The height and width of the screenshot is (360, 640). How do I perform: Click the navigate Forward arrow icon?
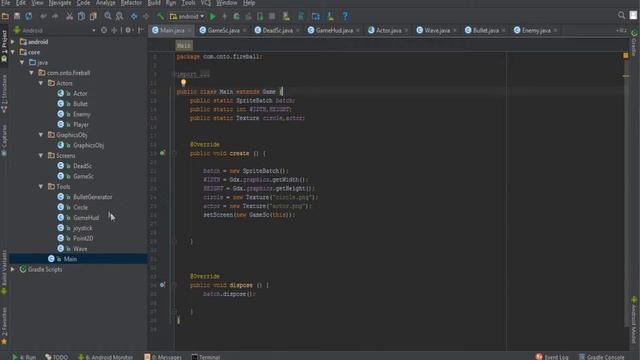click(146, 16)
